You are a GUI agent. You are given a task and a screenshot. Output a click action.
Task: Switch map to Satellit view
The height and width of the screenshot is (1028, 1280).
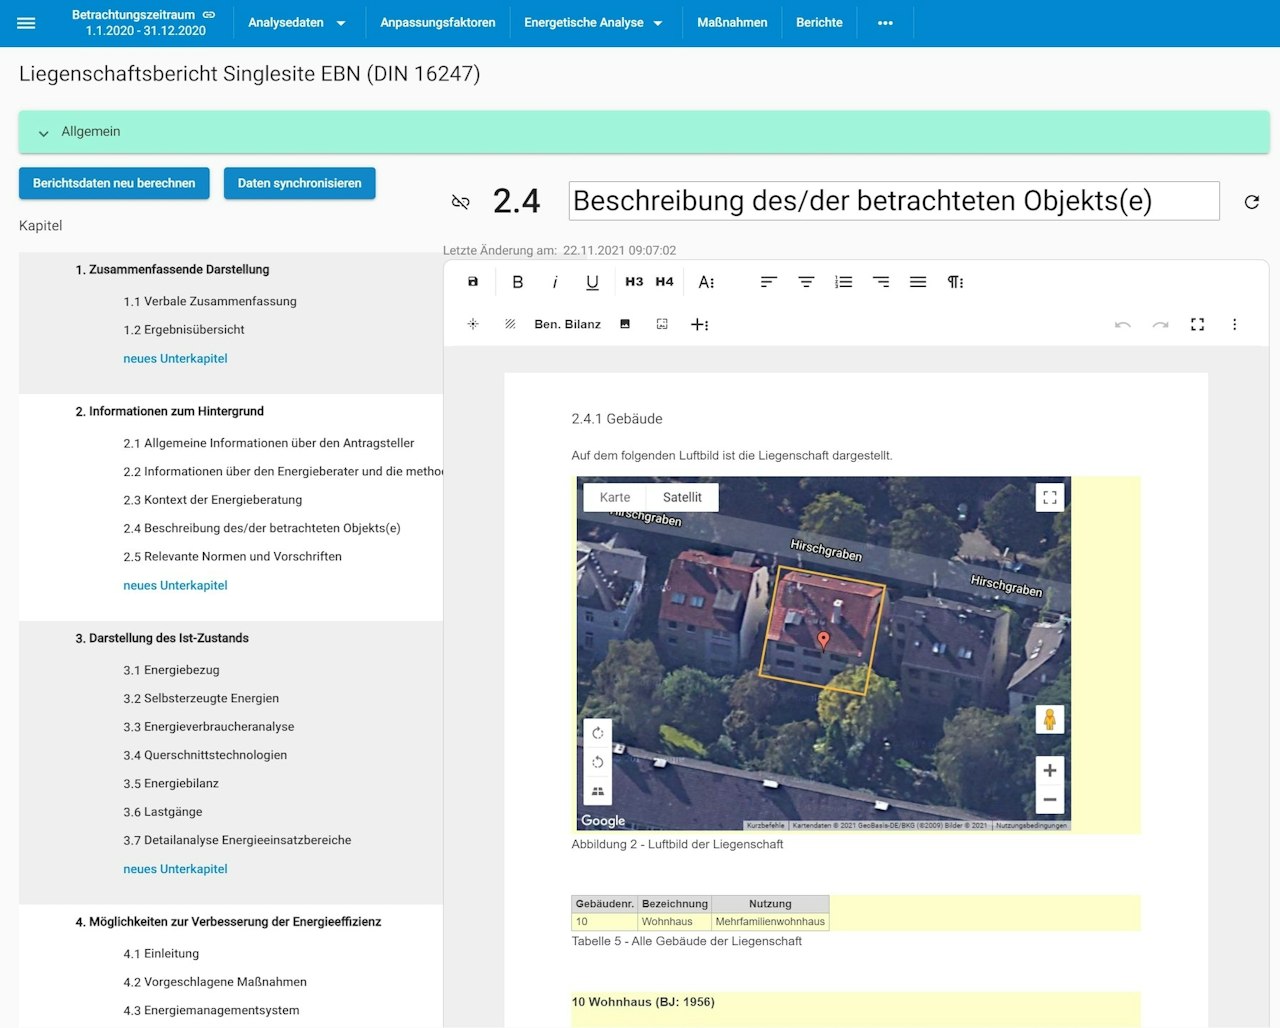coord(682,497)
